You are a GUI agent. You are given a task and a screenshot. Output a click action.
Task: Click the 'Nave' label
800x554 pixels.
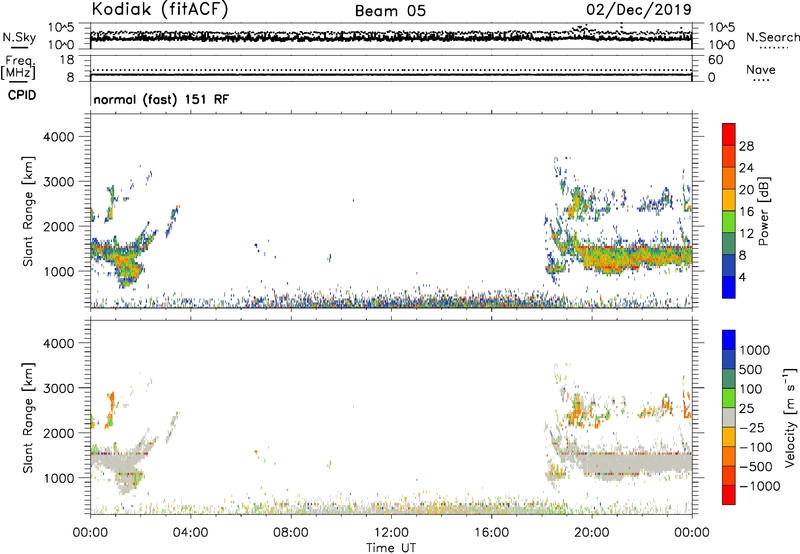click(761, 69)
